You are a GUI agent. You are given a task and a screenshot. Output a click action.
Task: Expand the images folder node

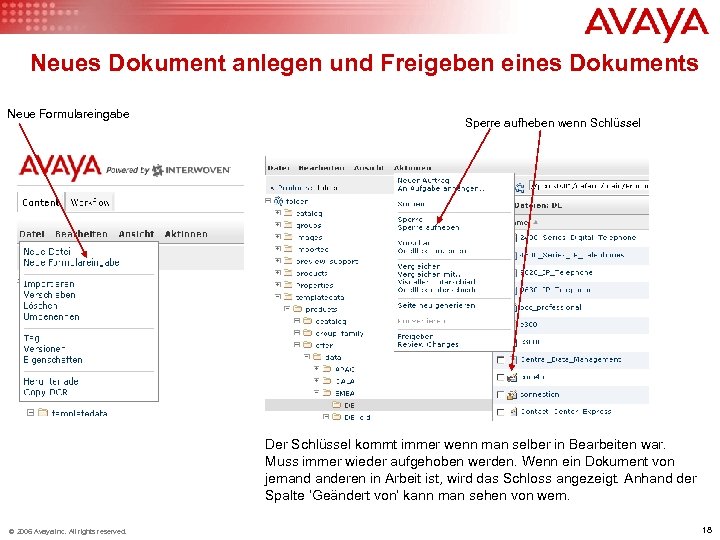(x=278, y=237)
